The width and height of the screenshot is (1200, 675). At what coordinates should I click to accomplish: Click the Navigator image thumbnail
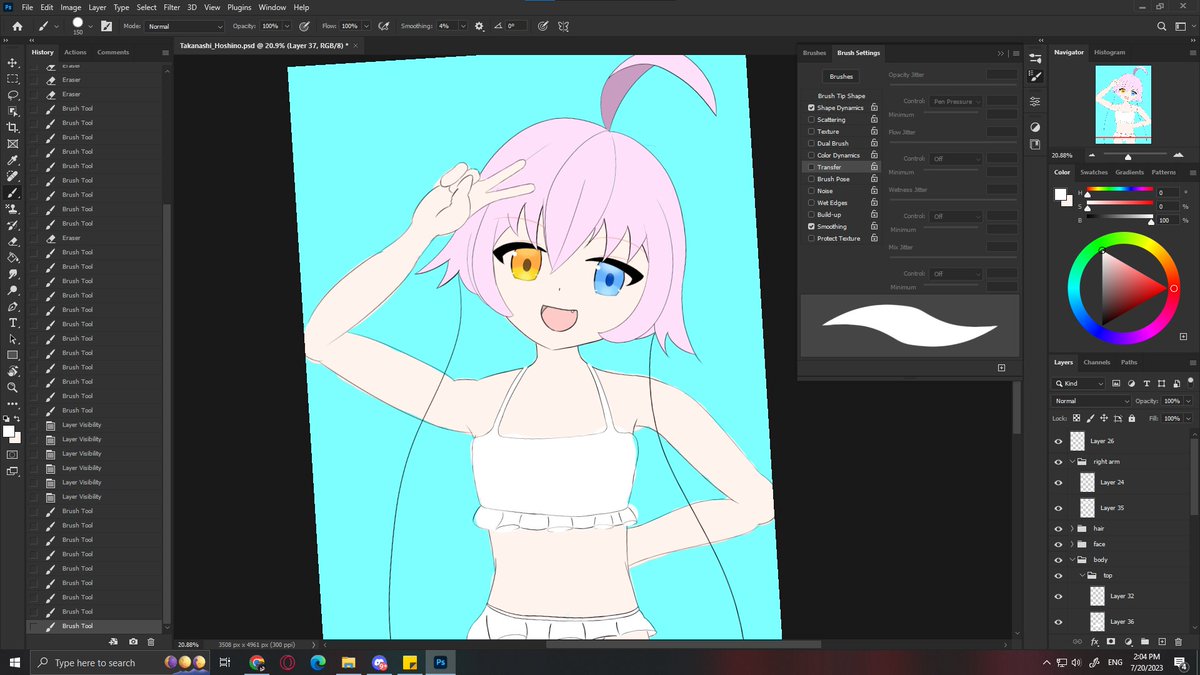(1122, 104)
